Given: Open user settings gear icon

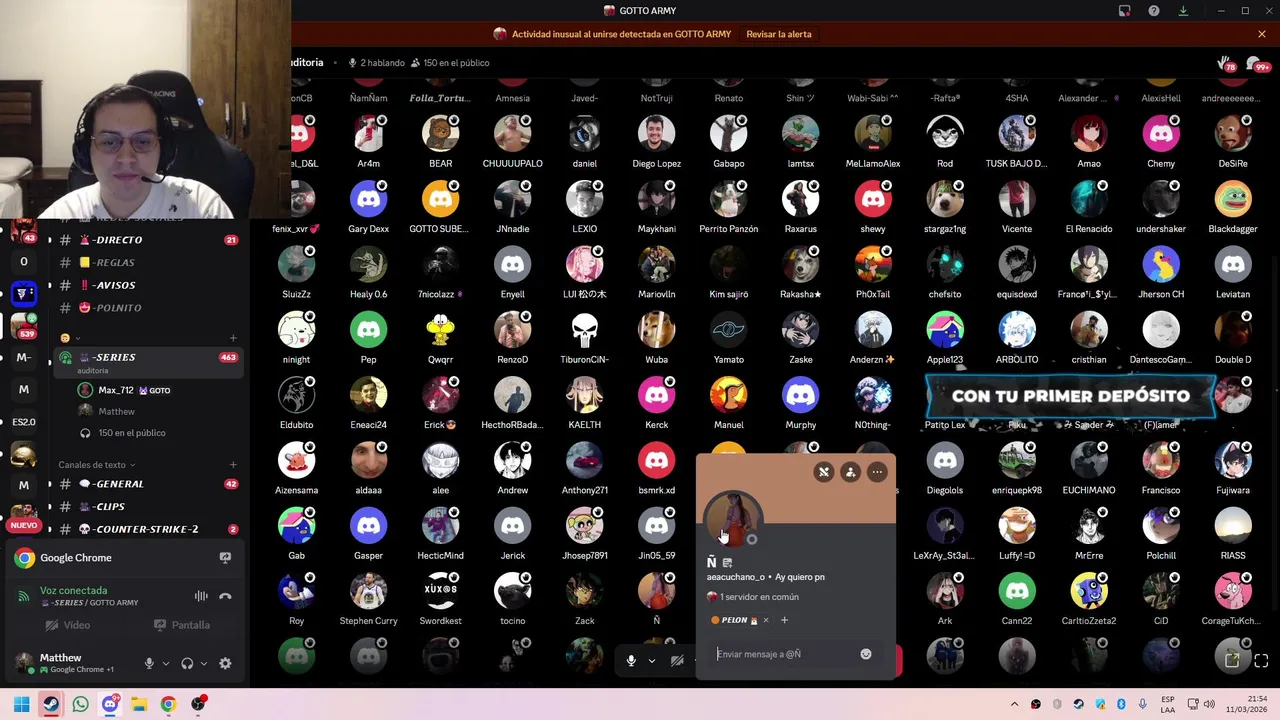Looking at the screenshot, I should point(225,663).
